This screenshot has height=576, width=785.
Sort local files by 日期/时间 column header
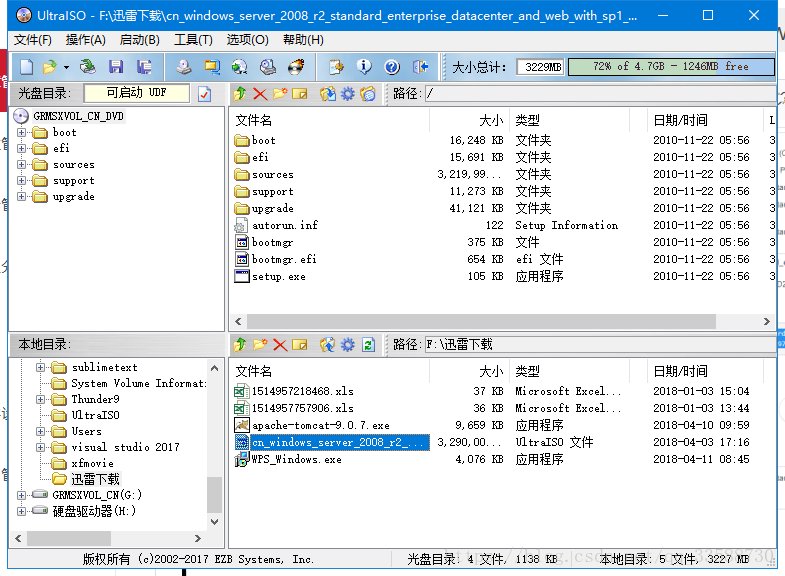(x=704, y=371)
